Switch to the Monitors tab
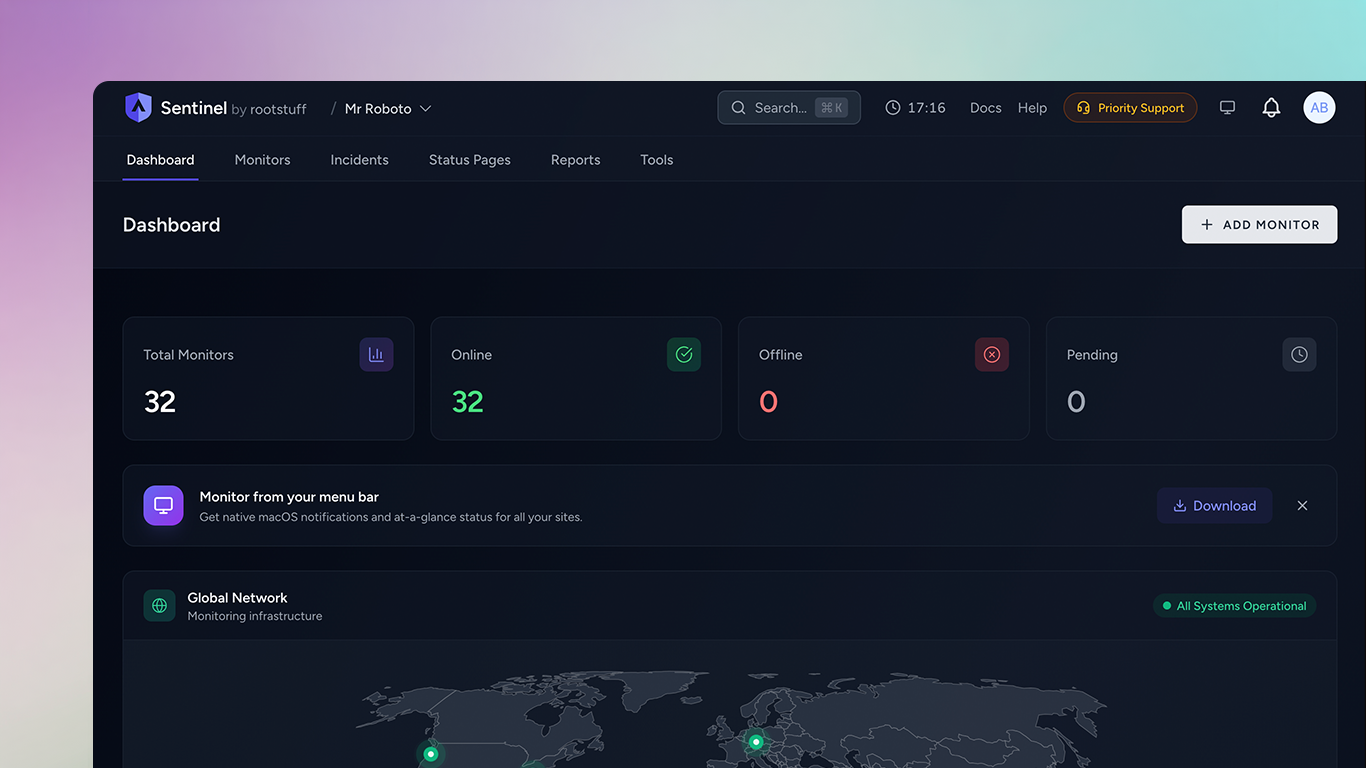1366x768 pixels. [x=262, y=160]
